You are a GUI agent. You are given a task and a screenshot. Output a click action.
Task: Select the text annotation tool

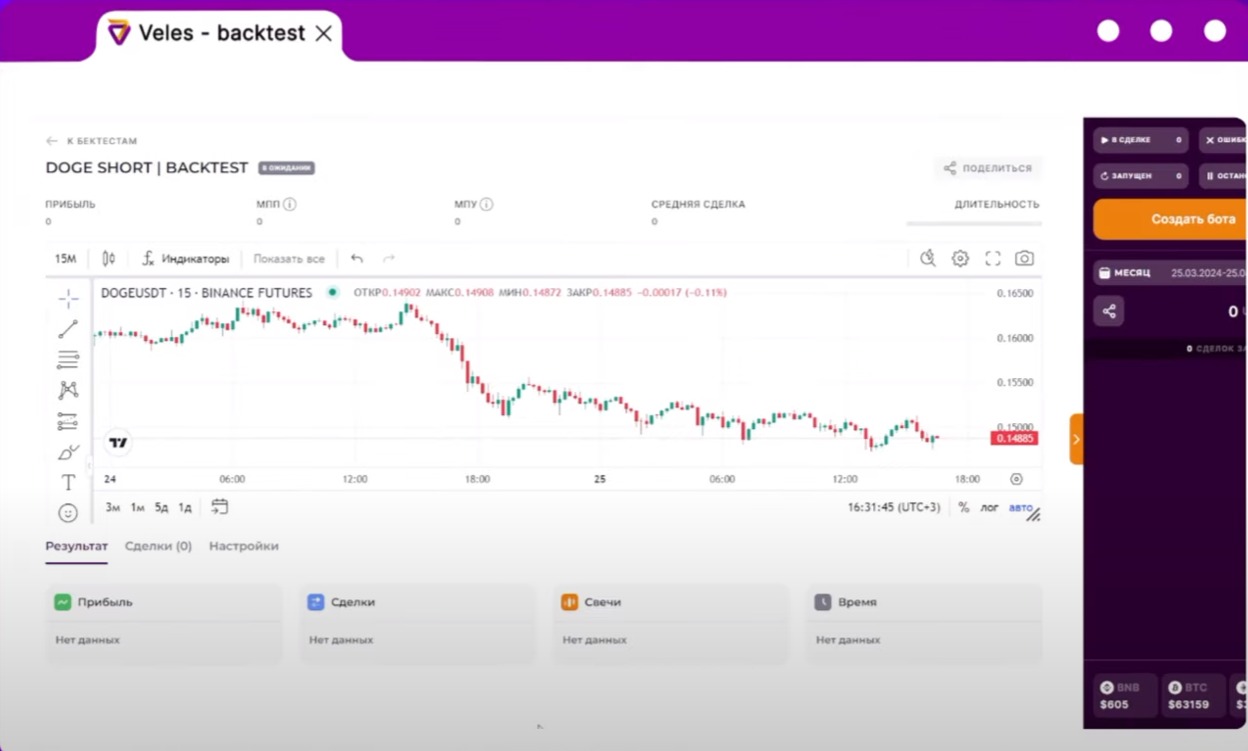click(68, 483)
